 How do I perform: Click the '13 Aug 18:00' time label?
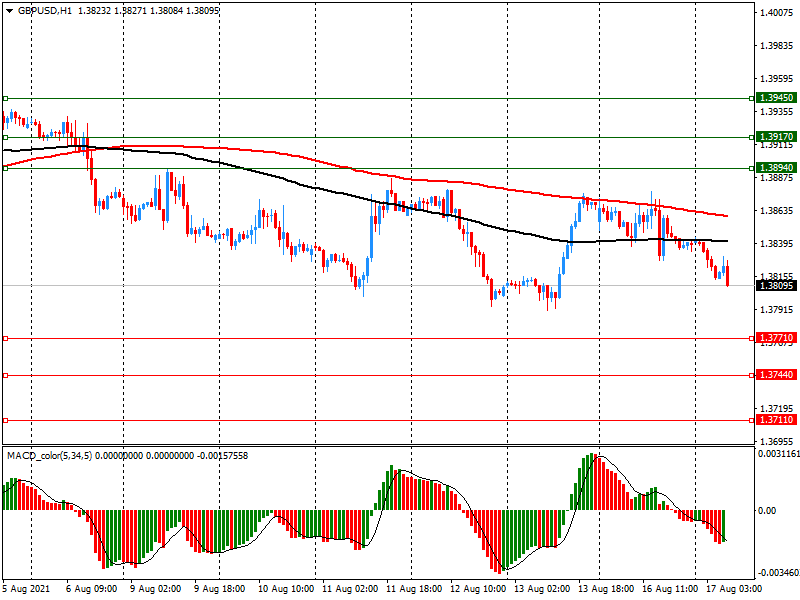(606, 589)
